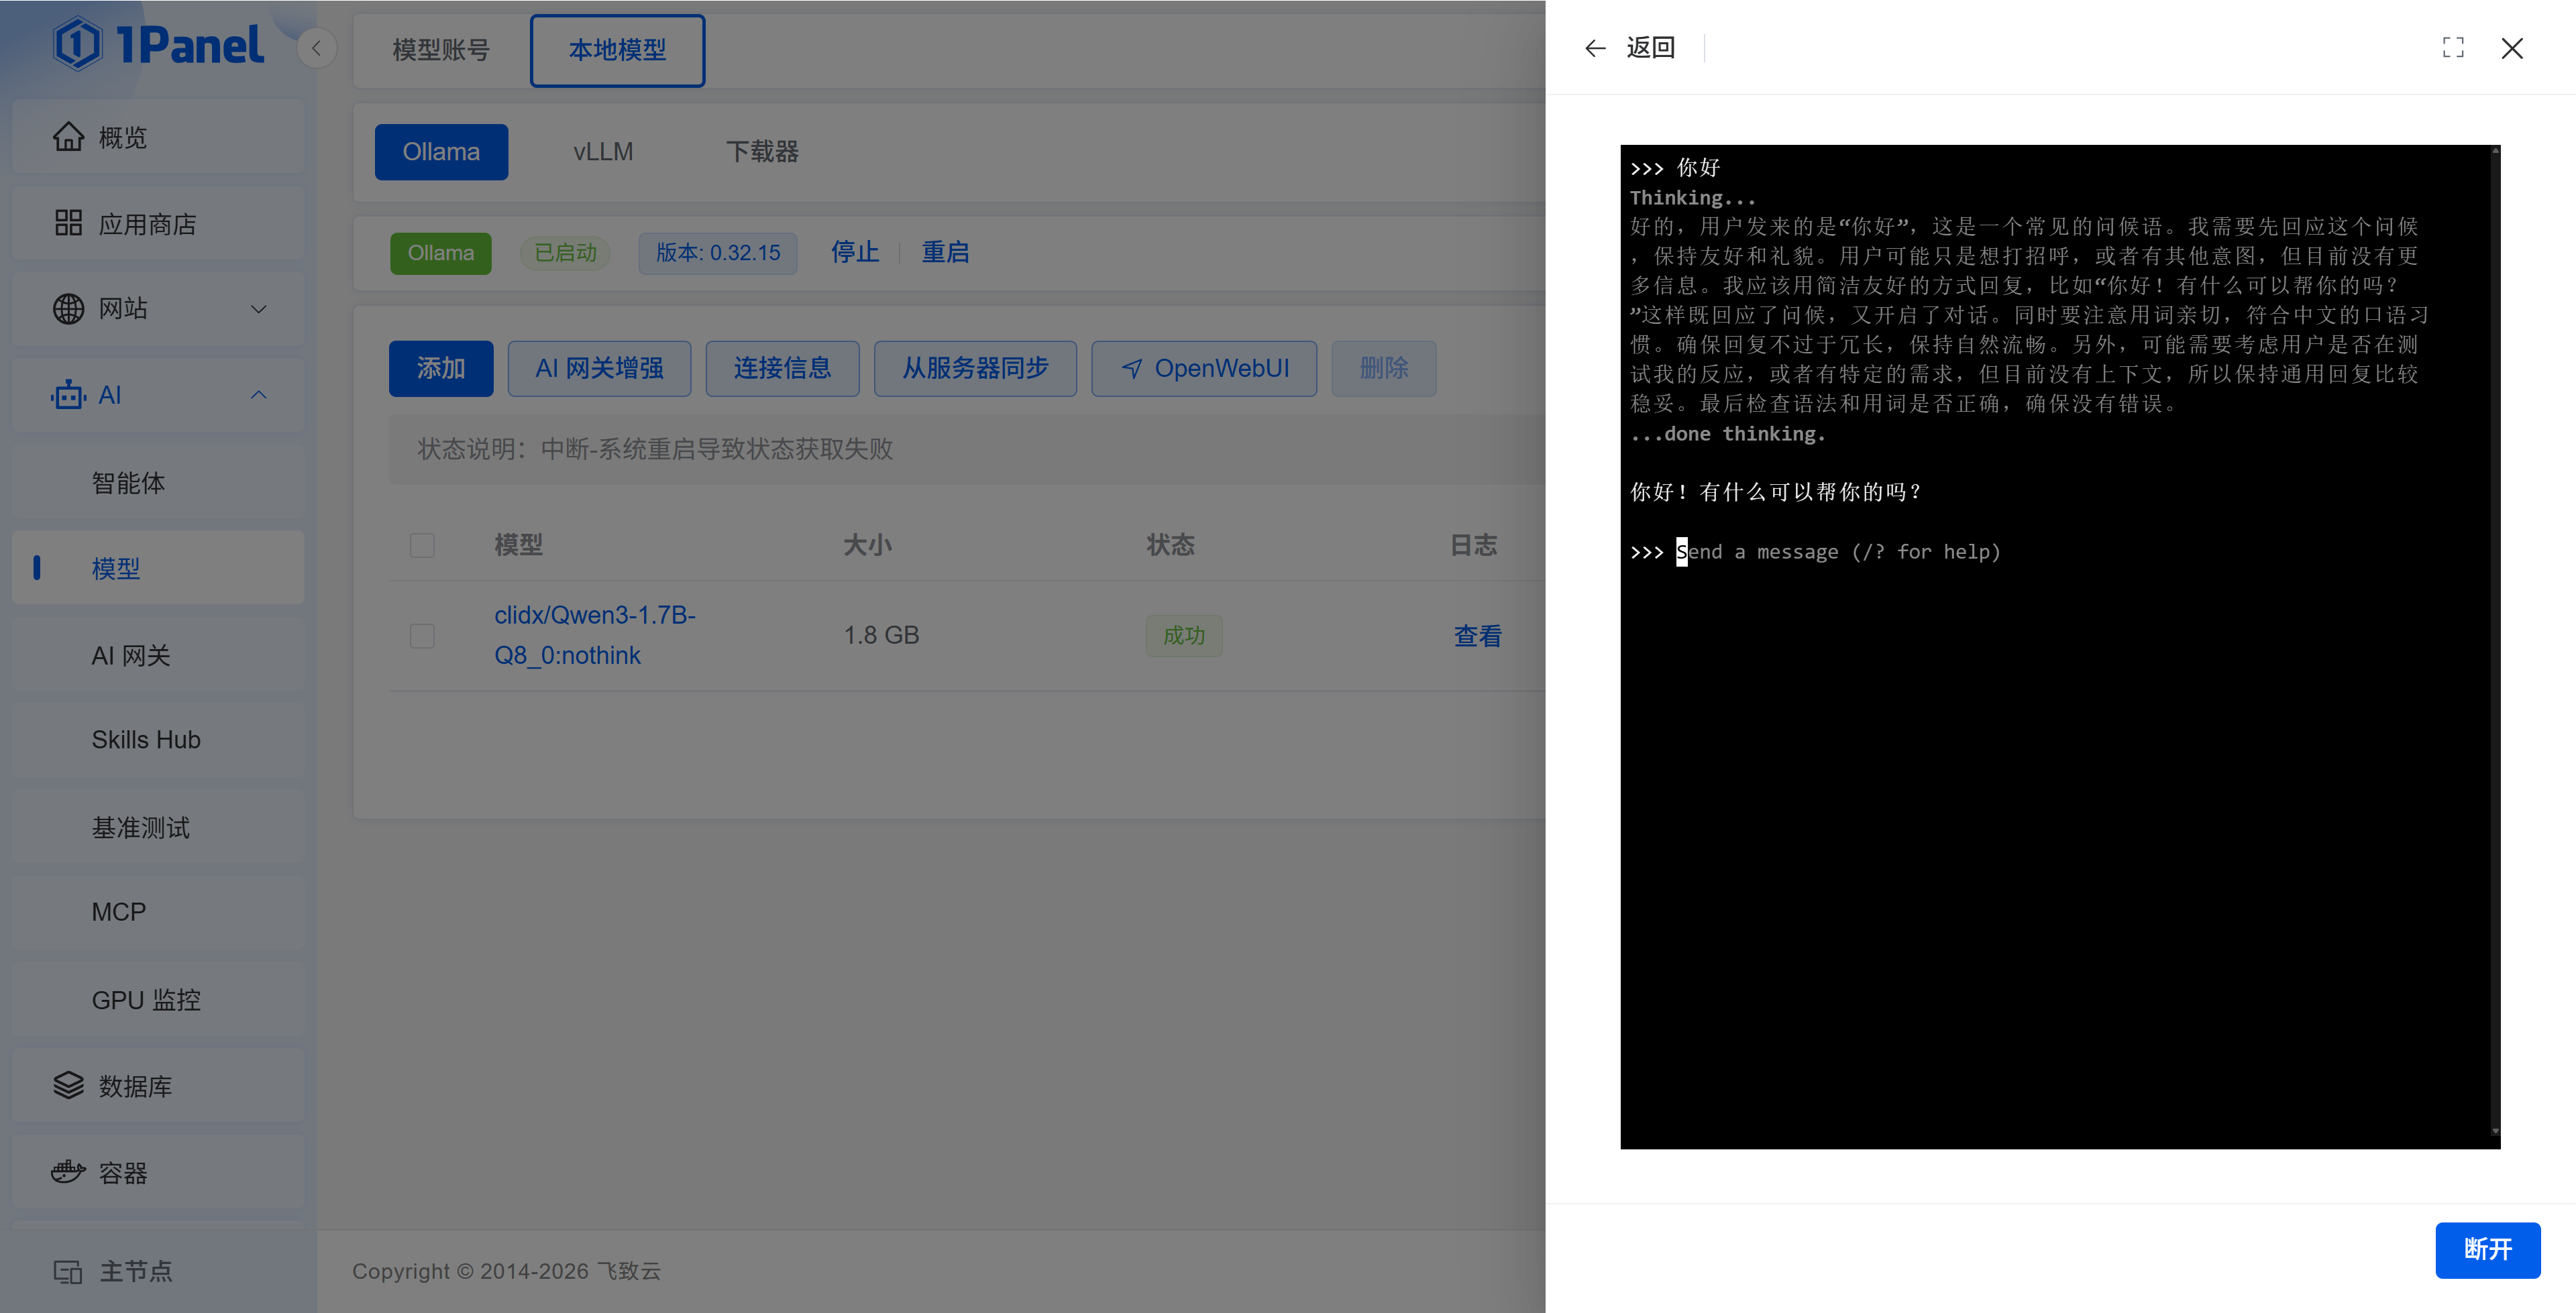Open Skills Hub in the sidebar
The image size is (2576, 1313).
pos(158,740)
